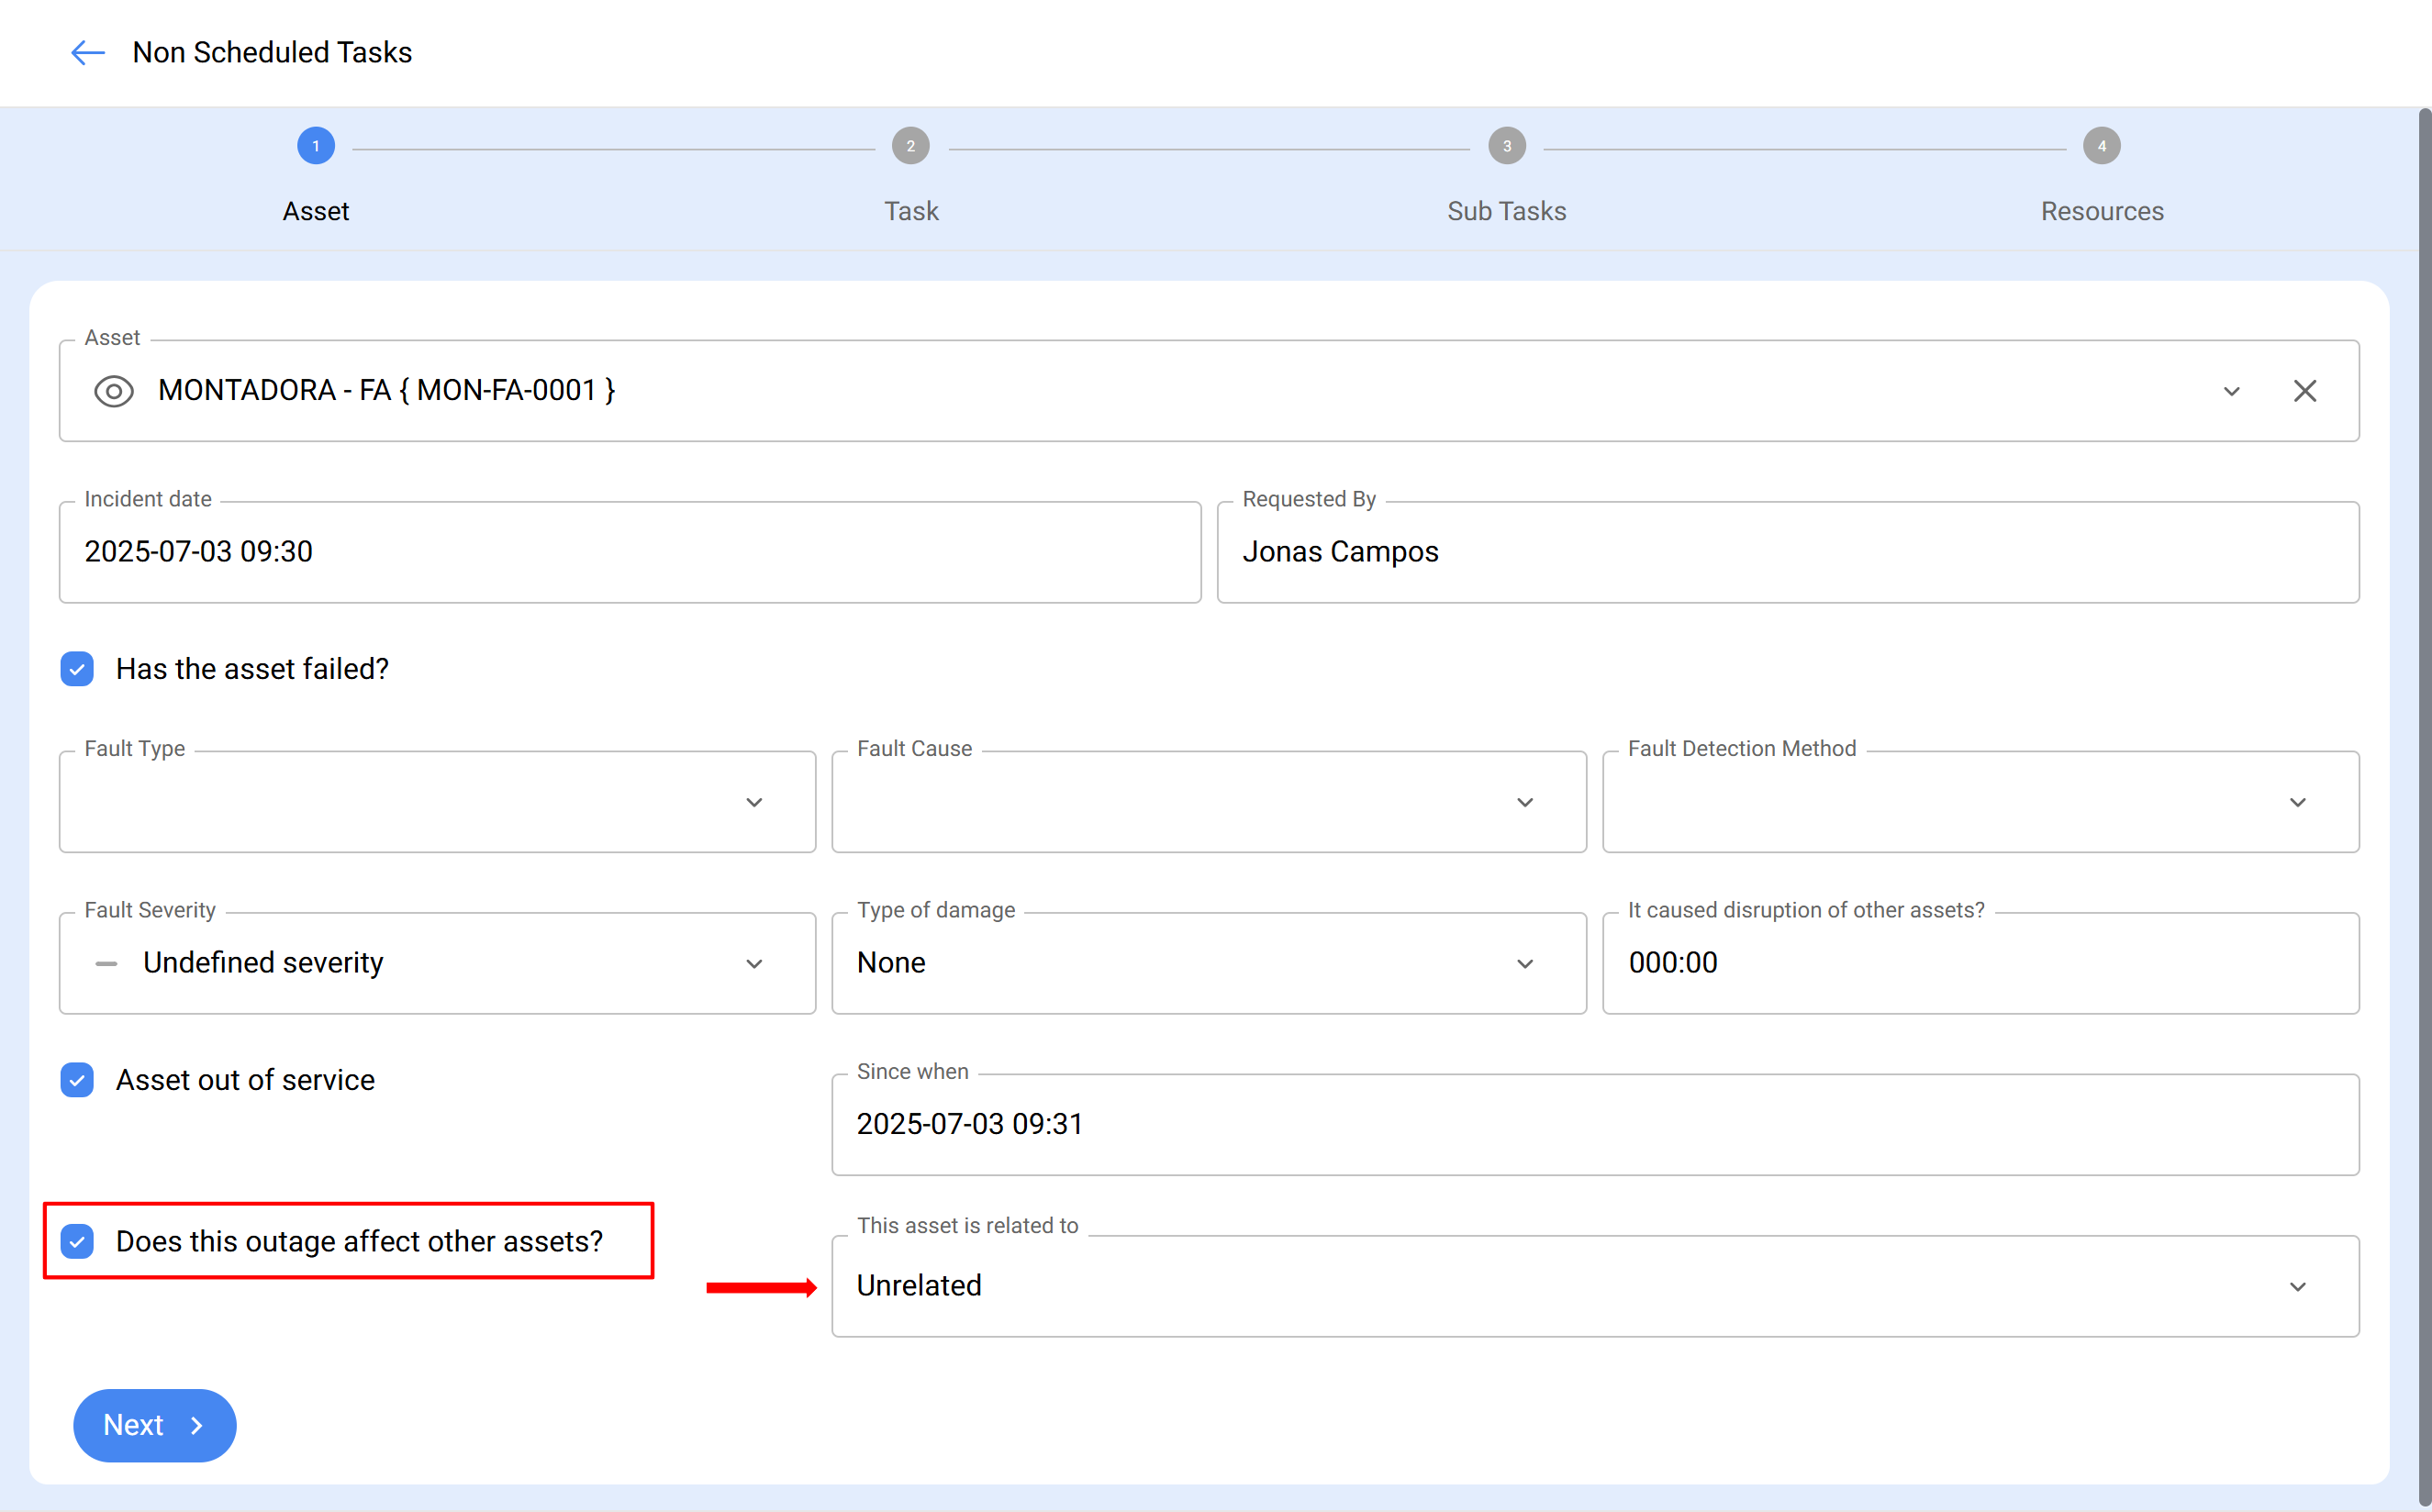
Task: Click the eye icon in Asset field
Action: [x=113, y=391]
